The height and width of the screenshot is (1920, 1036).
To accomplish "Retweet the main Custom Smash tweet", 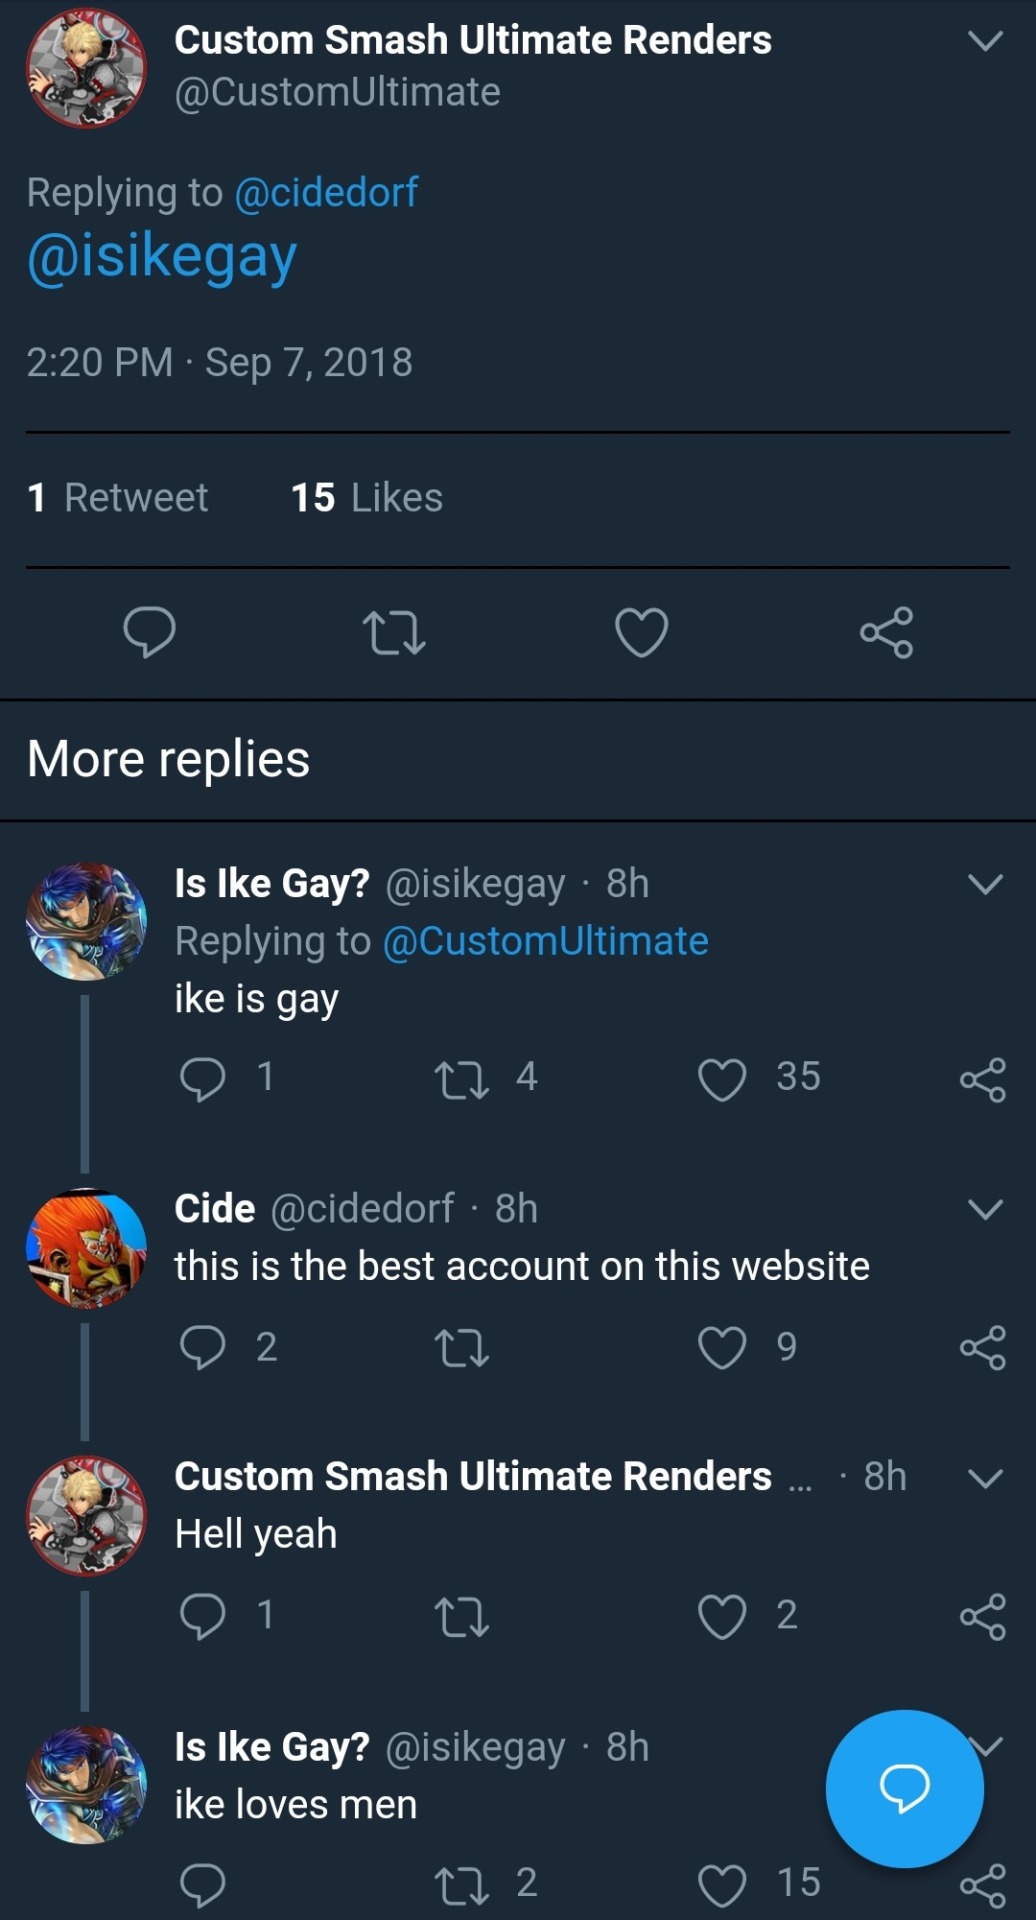I will [394, 632].
